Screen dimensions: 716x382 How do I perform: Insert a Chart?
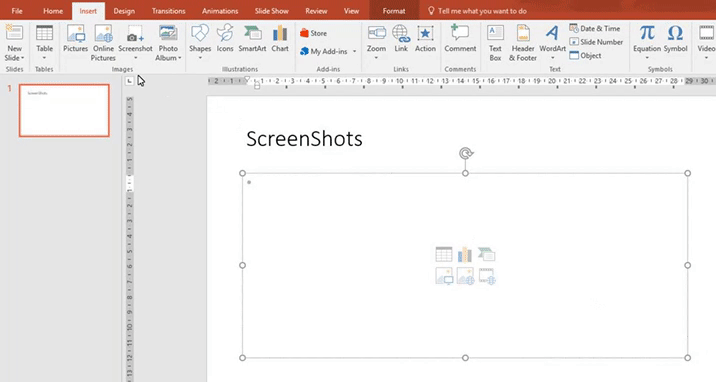(280, 38)
